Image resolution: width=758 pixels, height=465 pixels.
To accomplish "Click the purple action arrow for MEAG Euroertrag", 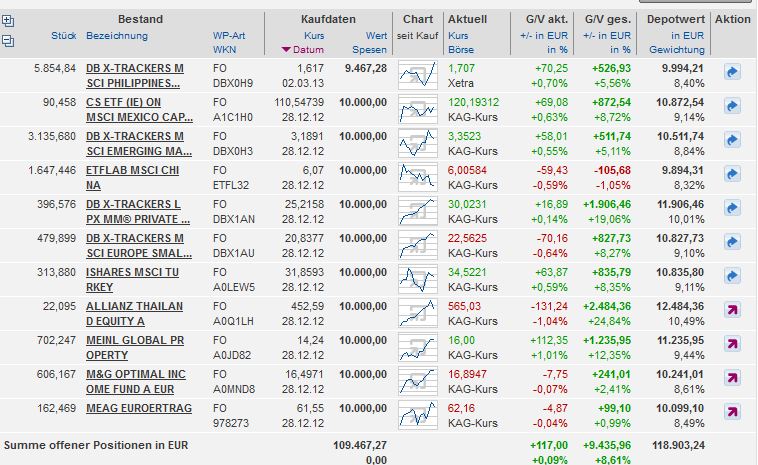I will [731, 412].
